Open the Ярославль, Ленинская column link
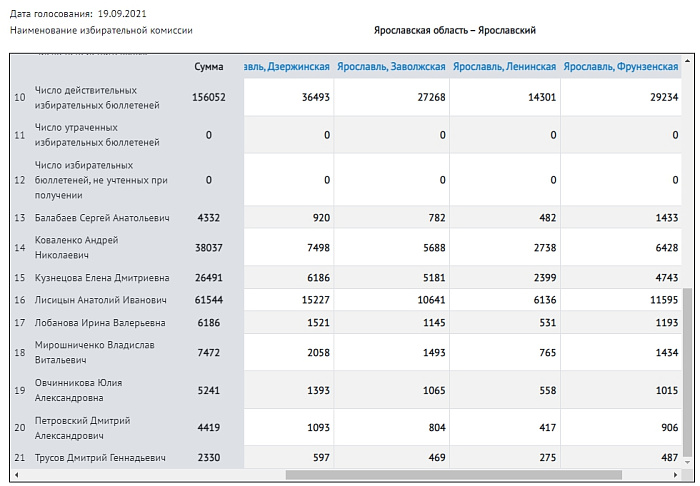700x486 pixels. tap(504, 67)
